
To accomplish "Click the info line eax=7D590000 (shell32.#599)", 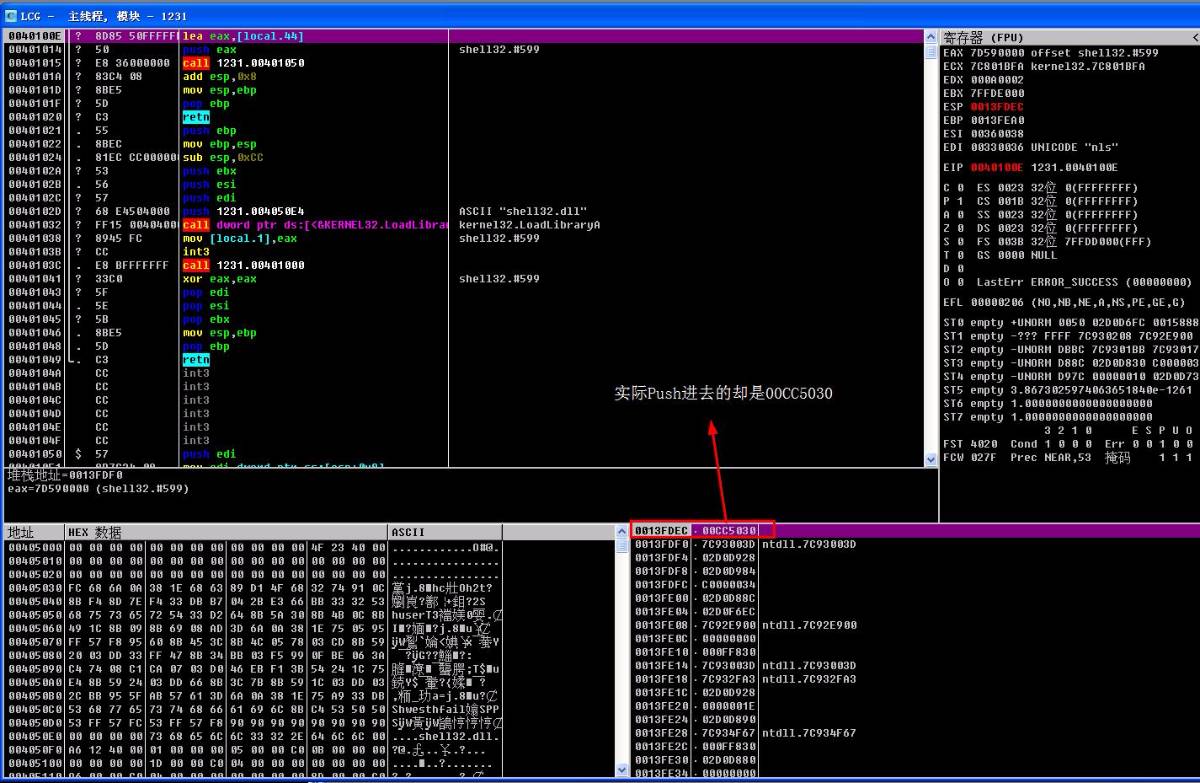I will 98,489.
